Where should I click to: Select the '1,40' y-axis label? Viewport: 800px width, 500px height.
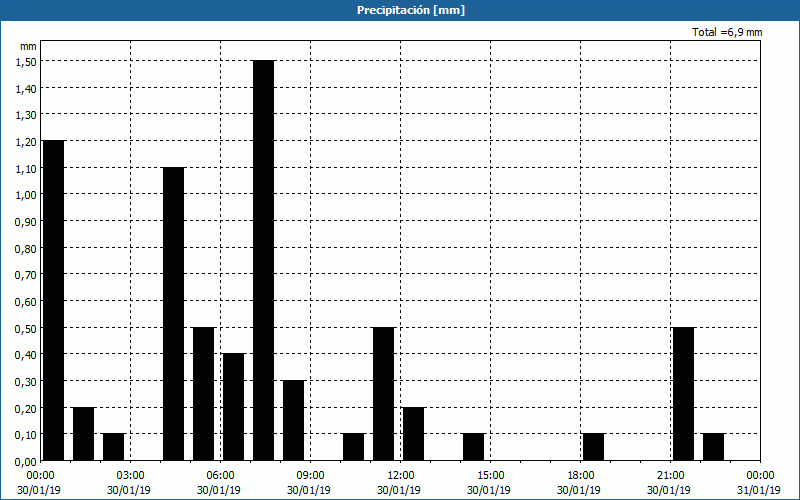click(26, 88)
